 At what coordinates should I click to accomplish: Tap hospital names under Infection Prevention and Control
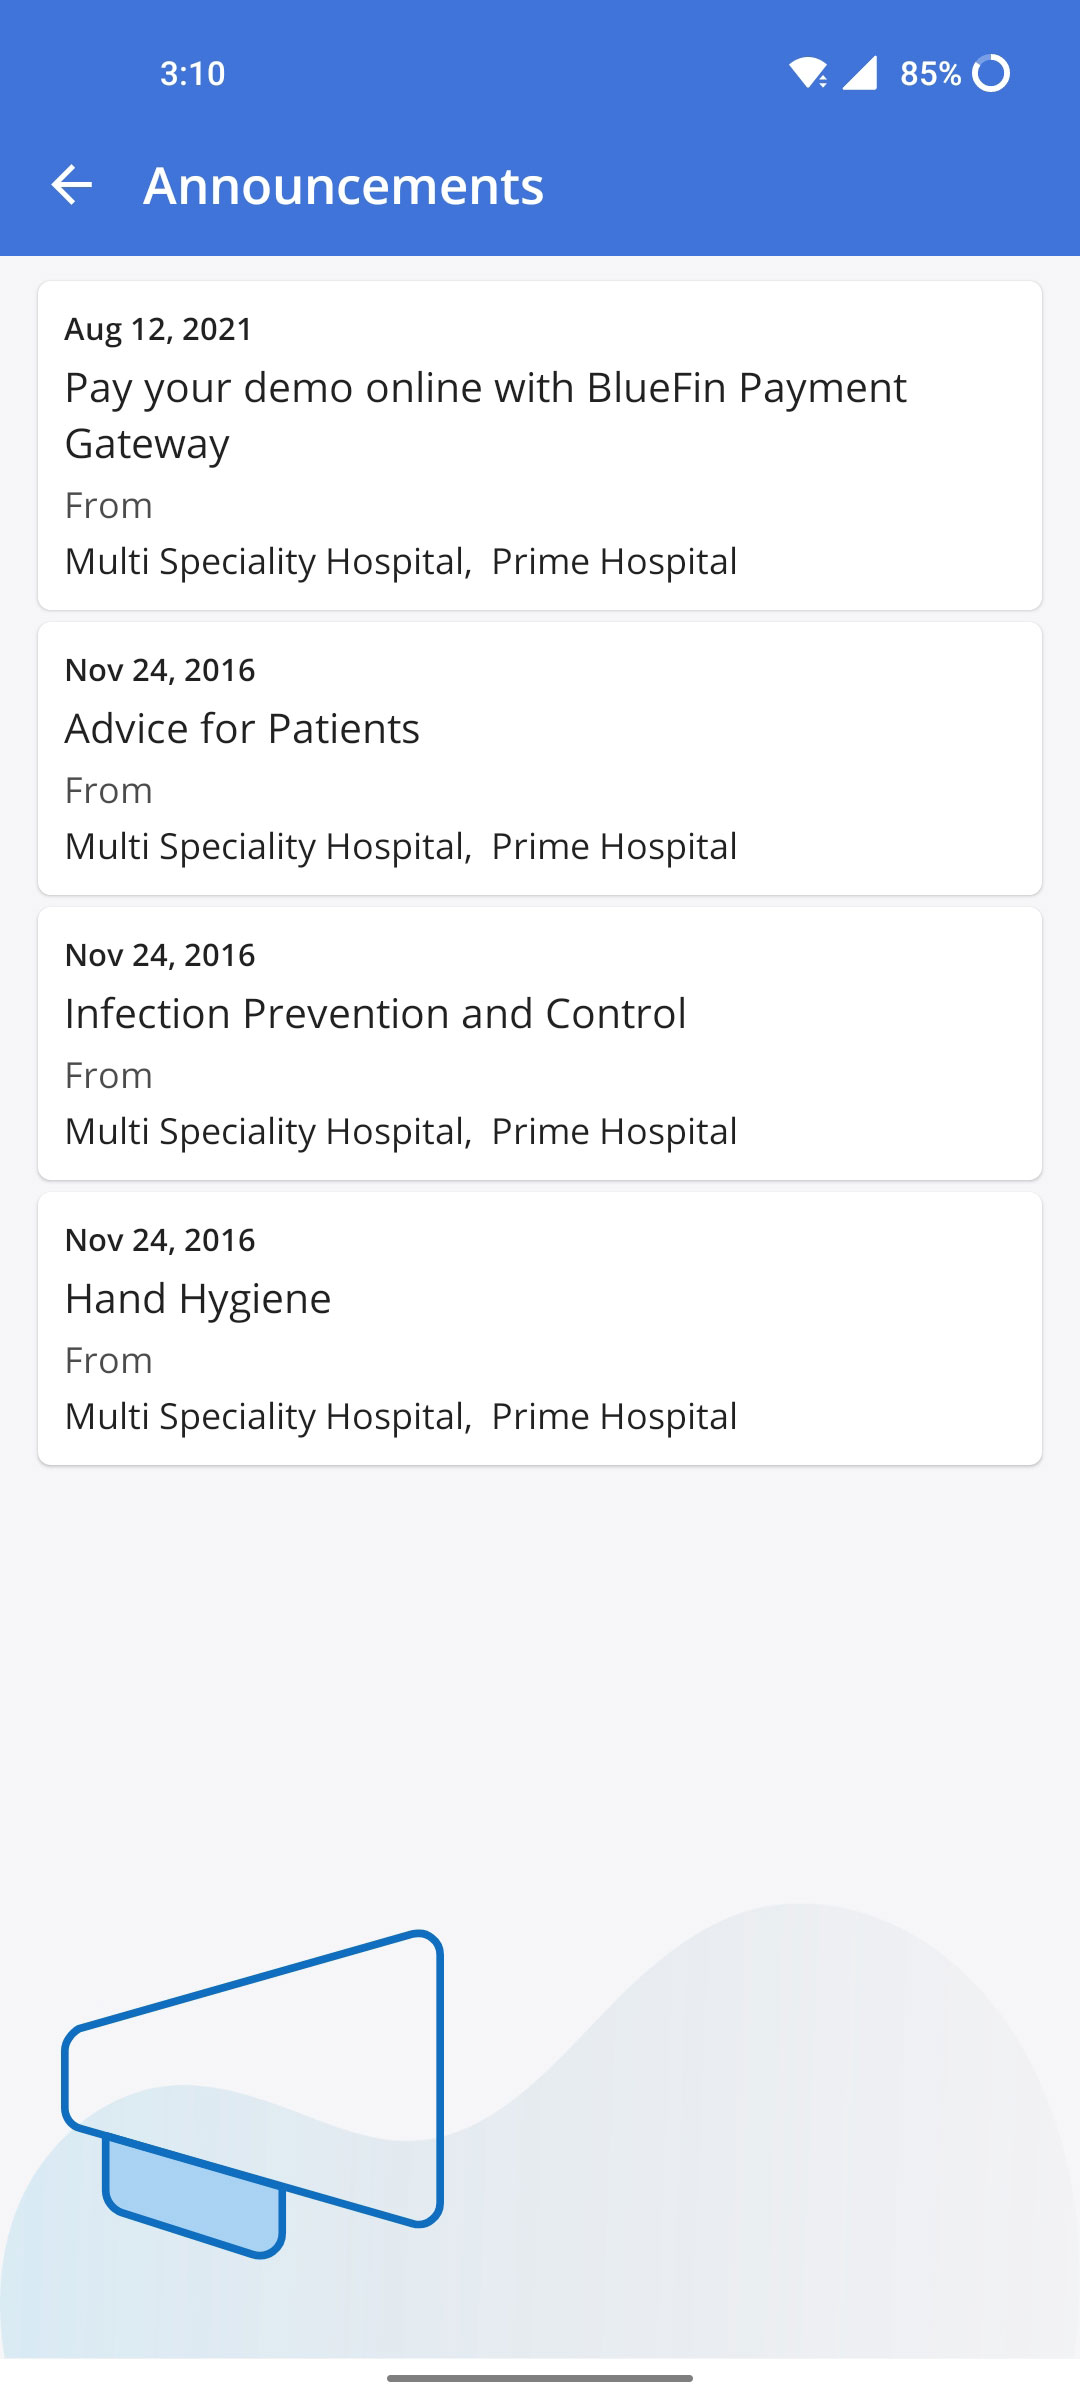[401, 1132]
